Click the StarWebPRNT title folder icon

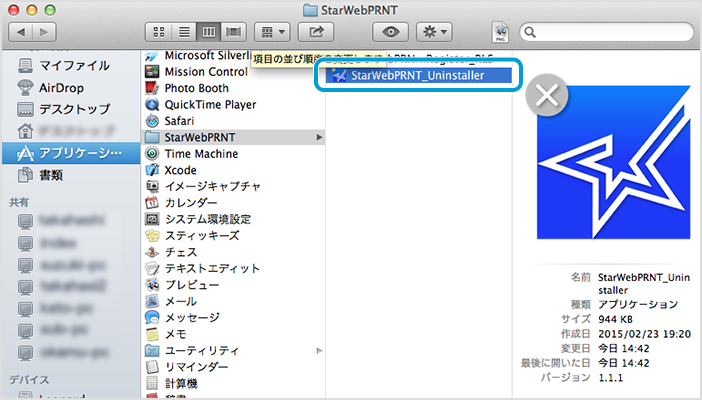(x=310, y=10)
